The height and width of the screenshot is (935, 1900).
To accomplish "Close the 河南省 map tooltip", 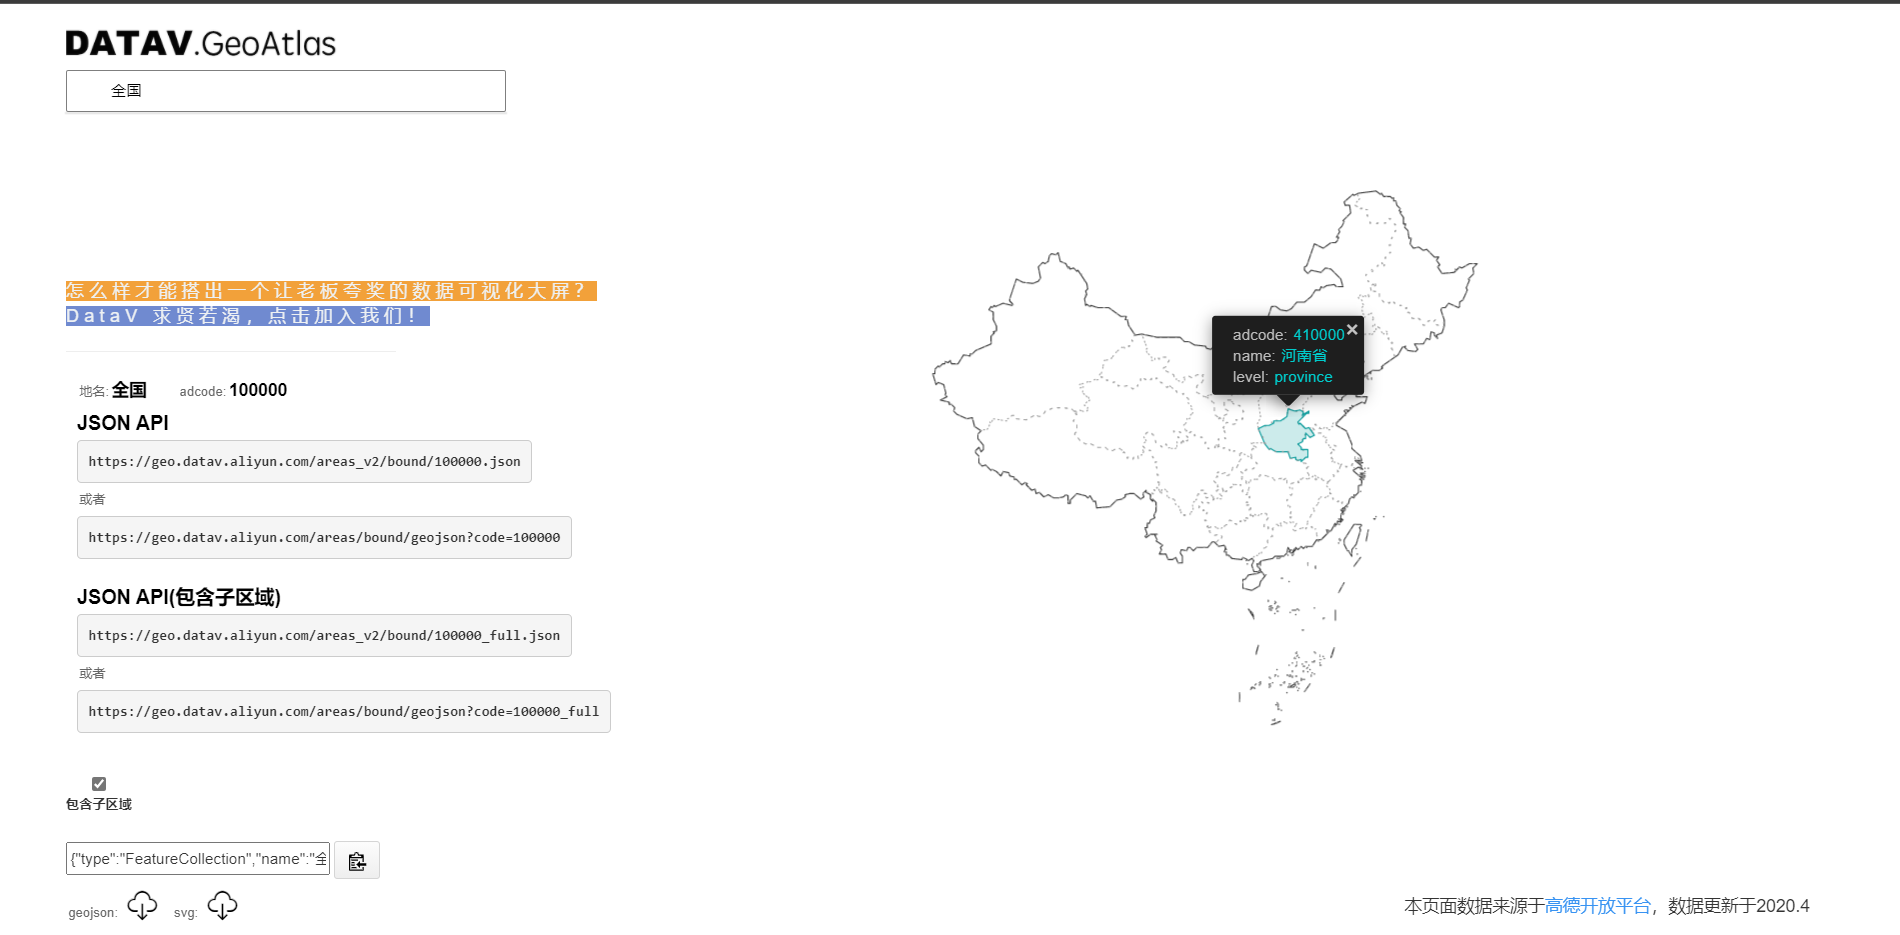I will [1352, 329].
